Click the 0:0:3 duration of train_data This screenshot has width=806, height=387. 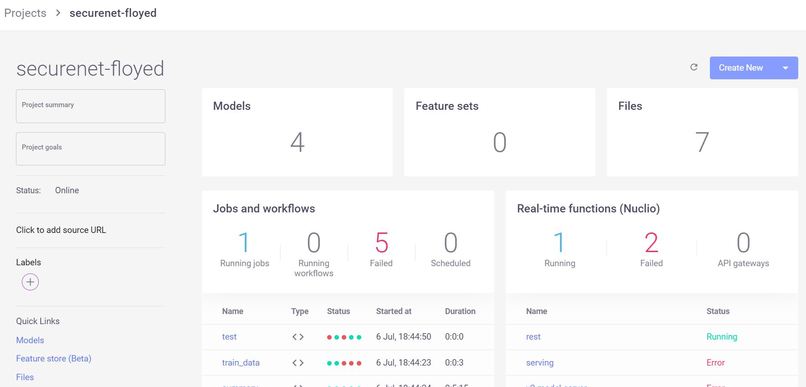pos(454,363)
